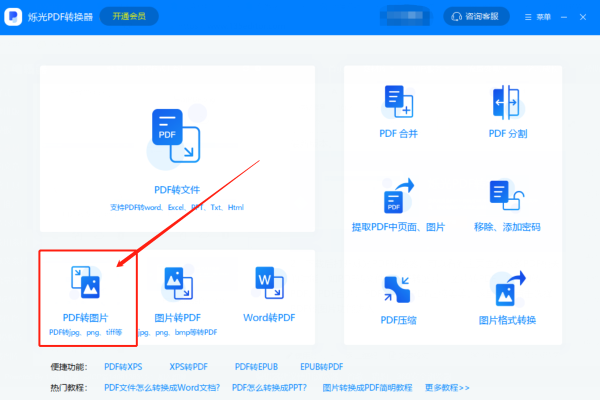Screen dimensions: 600x400
Task: Open the PDF 合并 merge icon
Action: click(x=398, y=101)
